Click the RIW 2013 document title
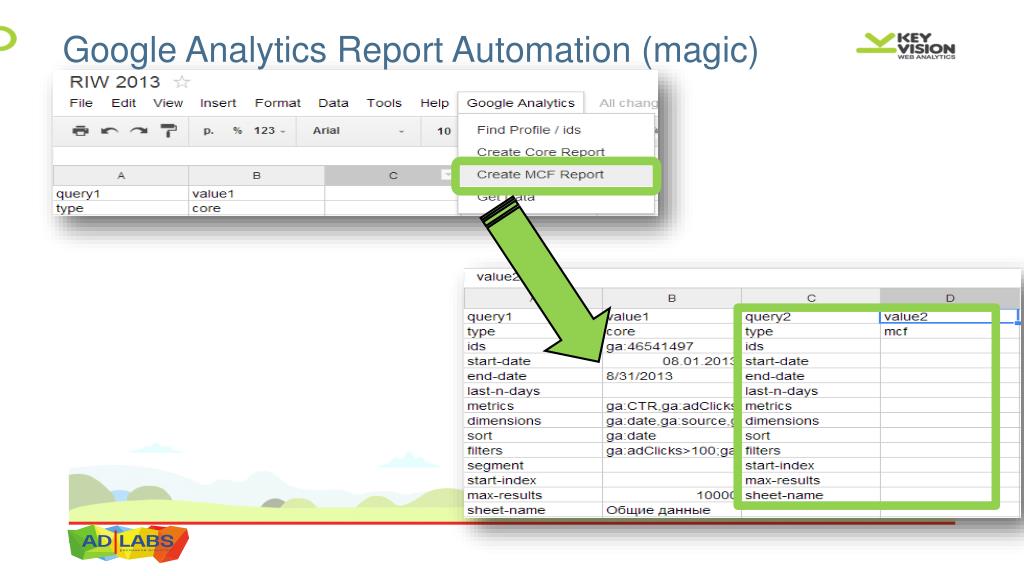 pyautogui.click(x=115, y=82)
